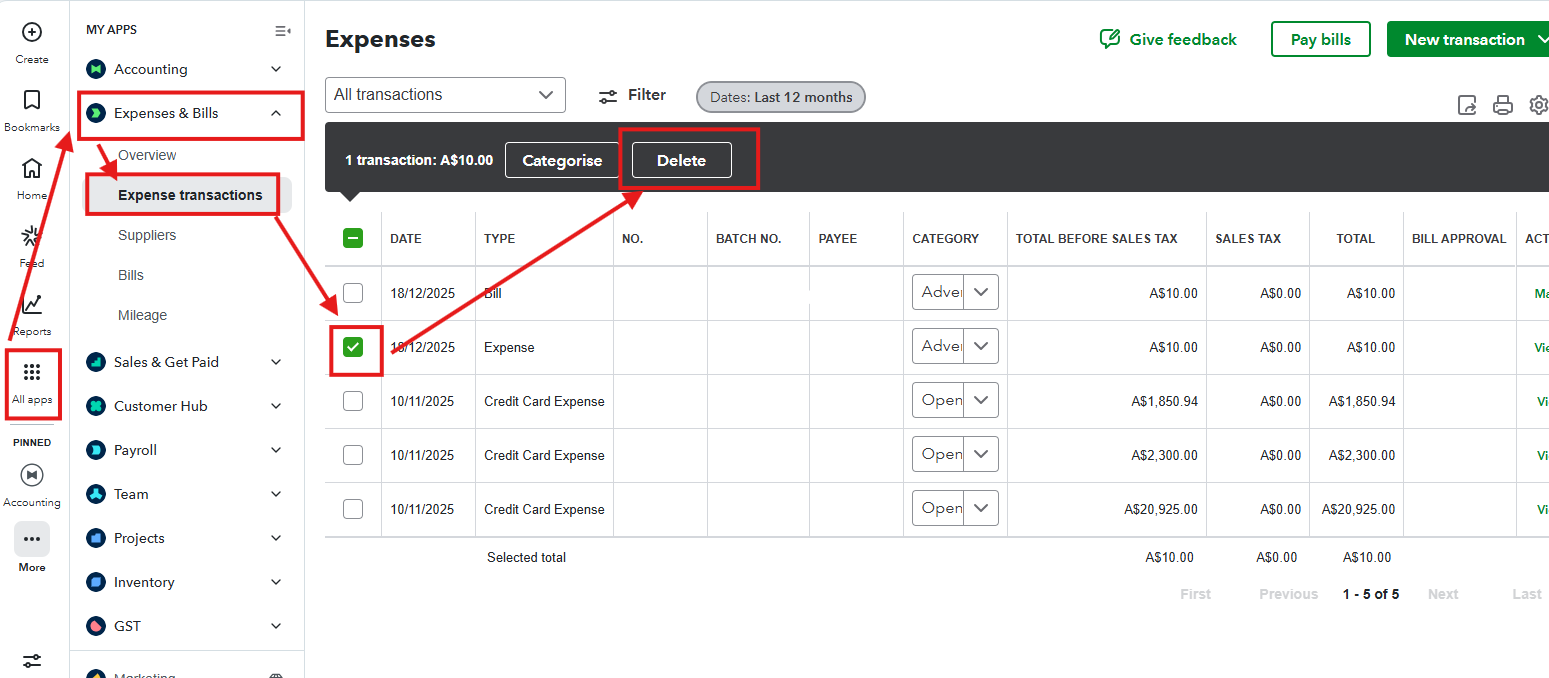
Task: Click the TYPE column header
Action: [x=500, y=238]
